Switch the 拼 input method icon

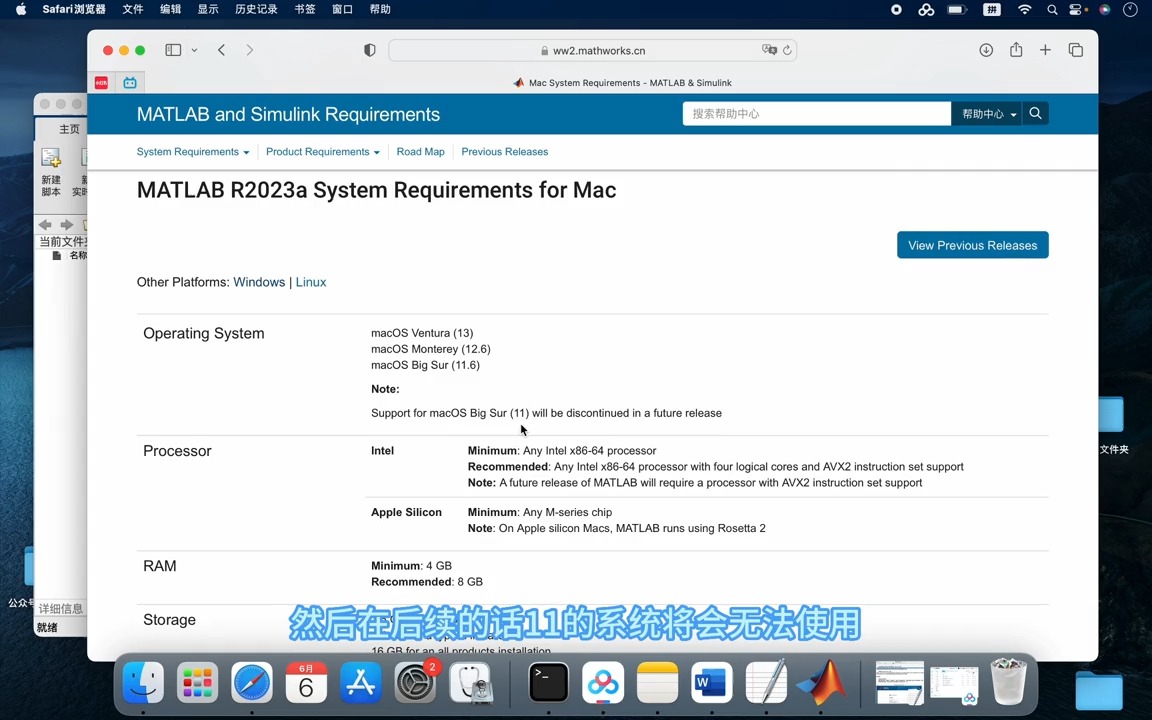992,10
